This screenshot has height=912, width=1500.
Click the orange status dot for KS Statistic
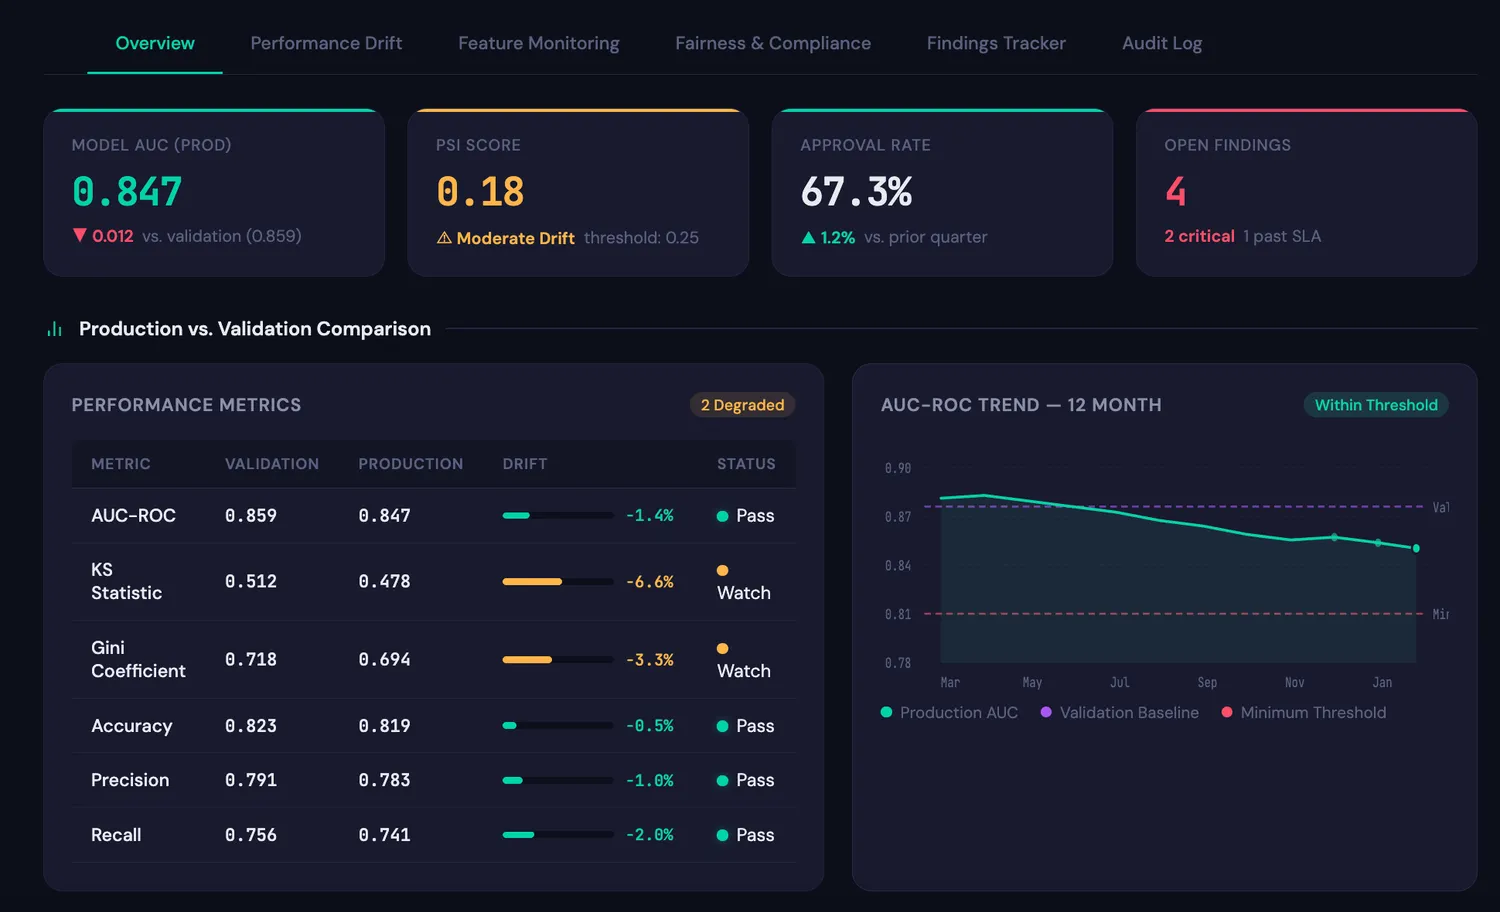click(722, 570)
